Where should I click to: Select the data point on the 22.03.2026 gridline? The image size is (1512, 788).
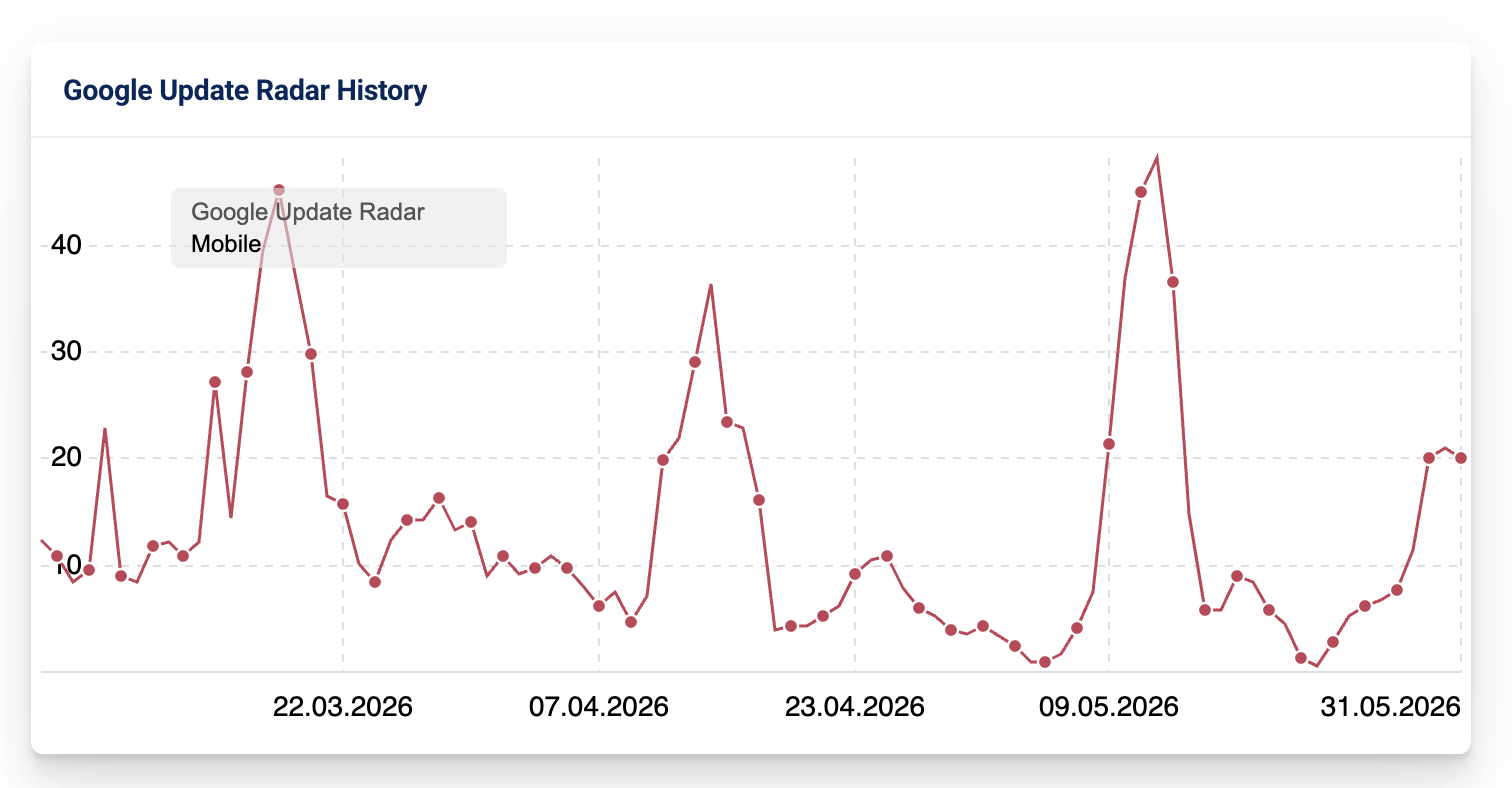[343, 504]
